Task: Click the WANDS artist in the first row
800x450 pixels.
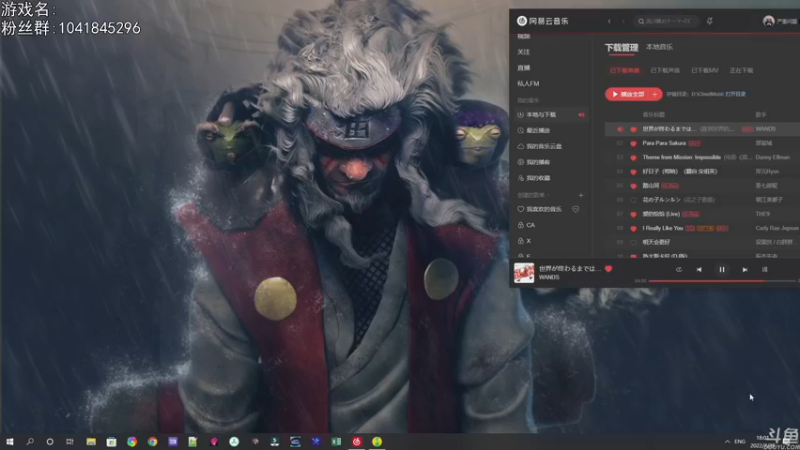Action: point(765,129)
